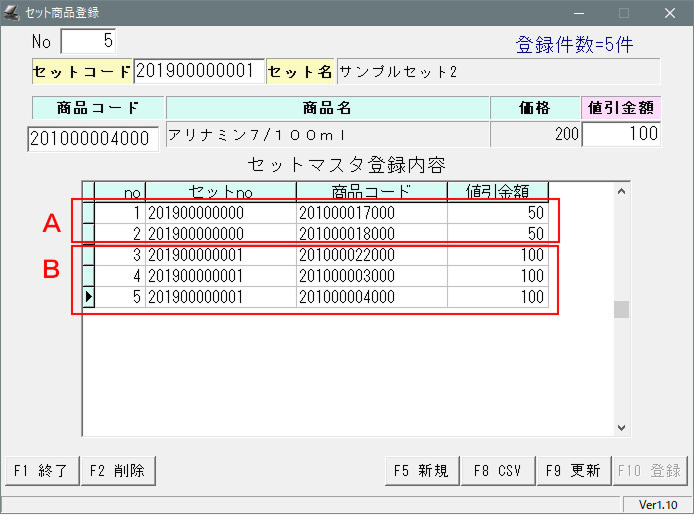Focus the No input field

pos(88,41)
